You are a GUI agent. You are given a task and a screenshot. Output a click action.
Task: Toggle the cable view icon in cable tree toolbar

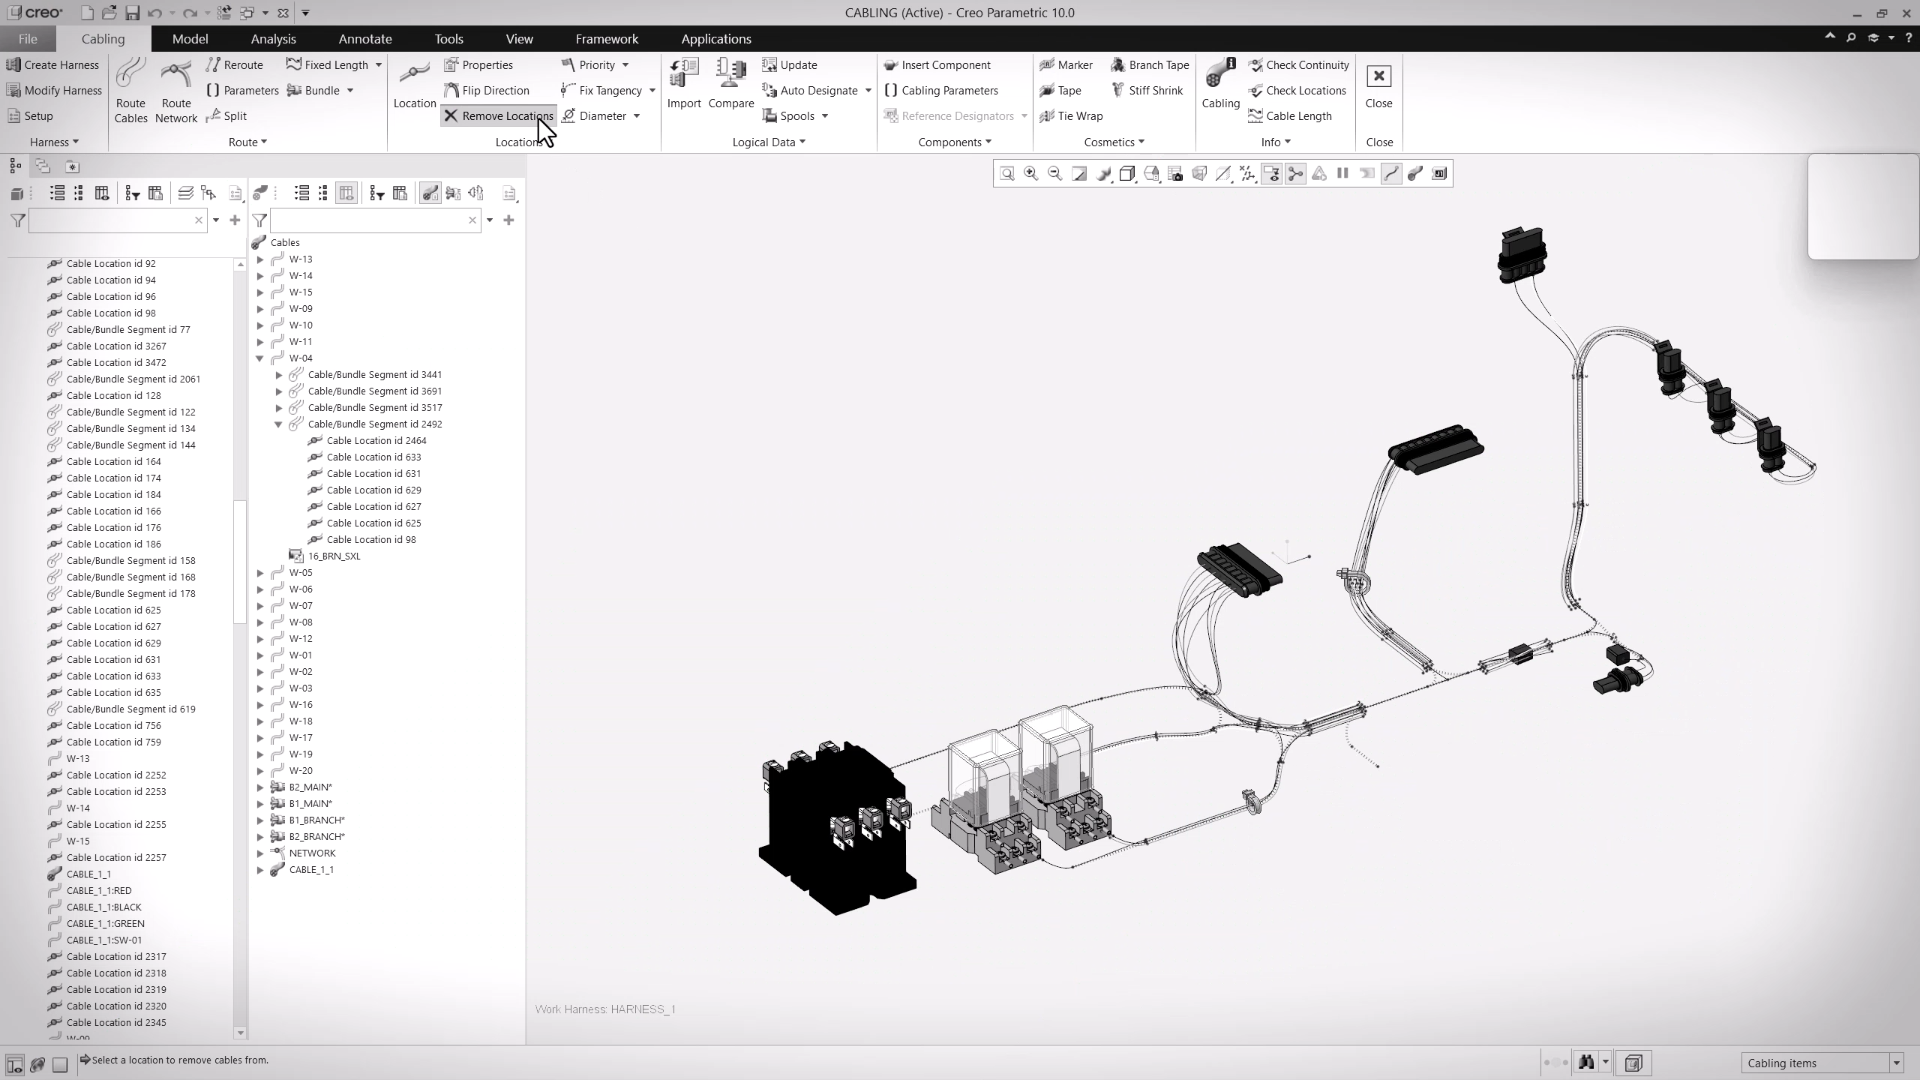430,193
